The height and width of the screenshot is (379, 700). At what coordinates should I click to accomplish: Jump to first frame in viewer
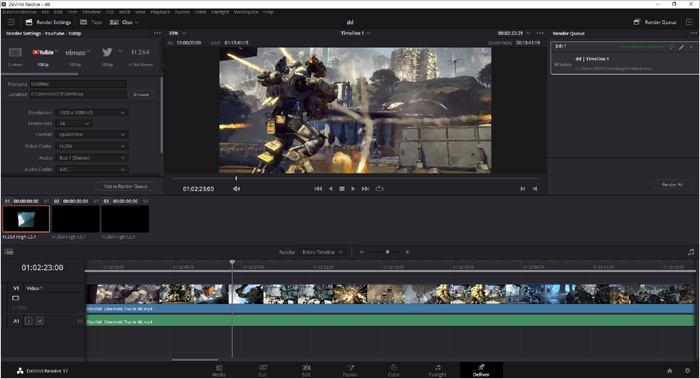[x=318, y=189]
